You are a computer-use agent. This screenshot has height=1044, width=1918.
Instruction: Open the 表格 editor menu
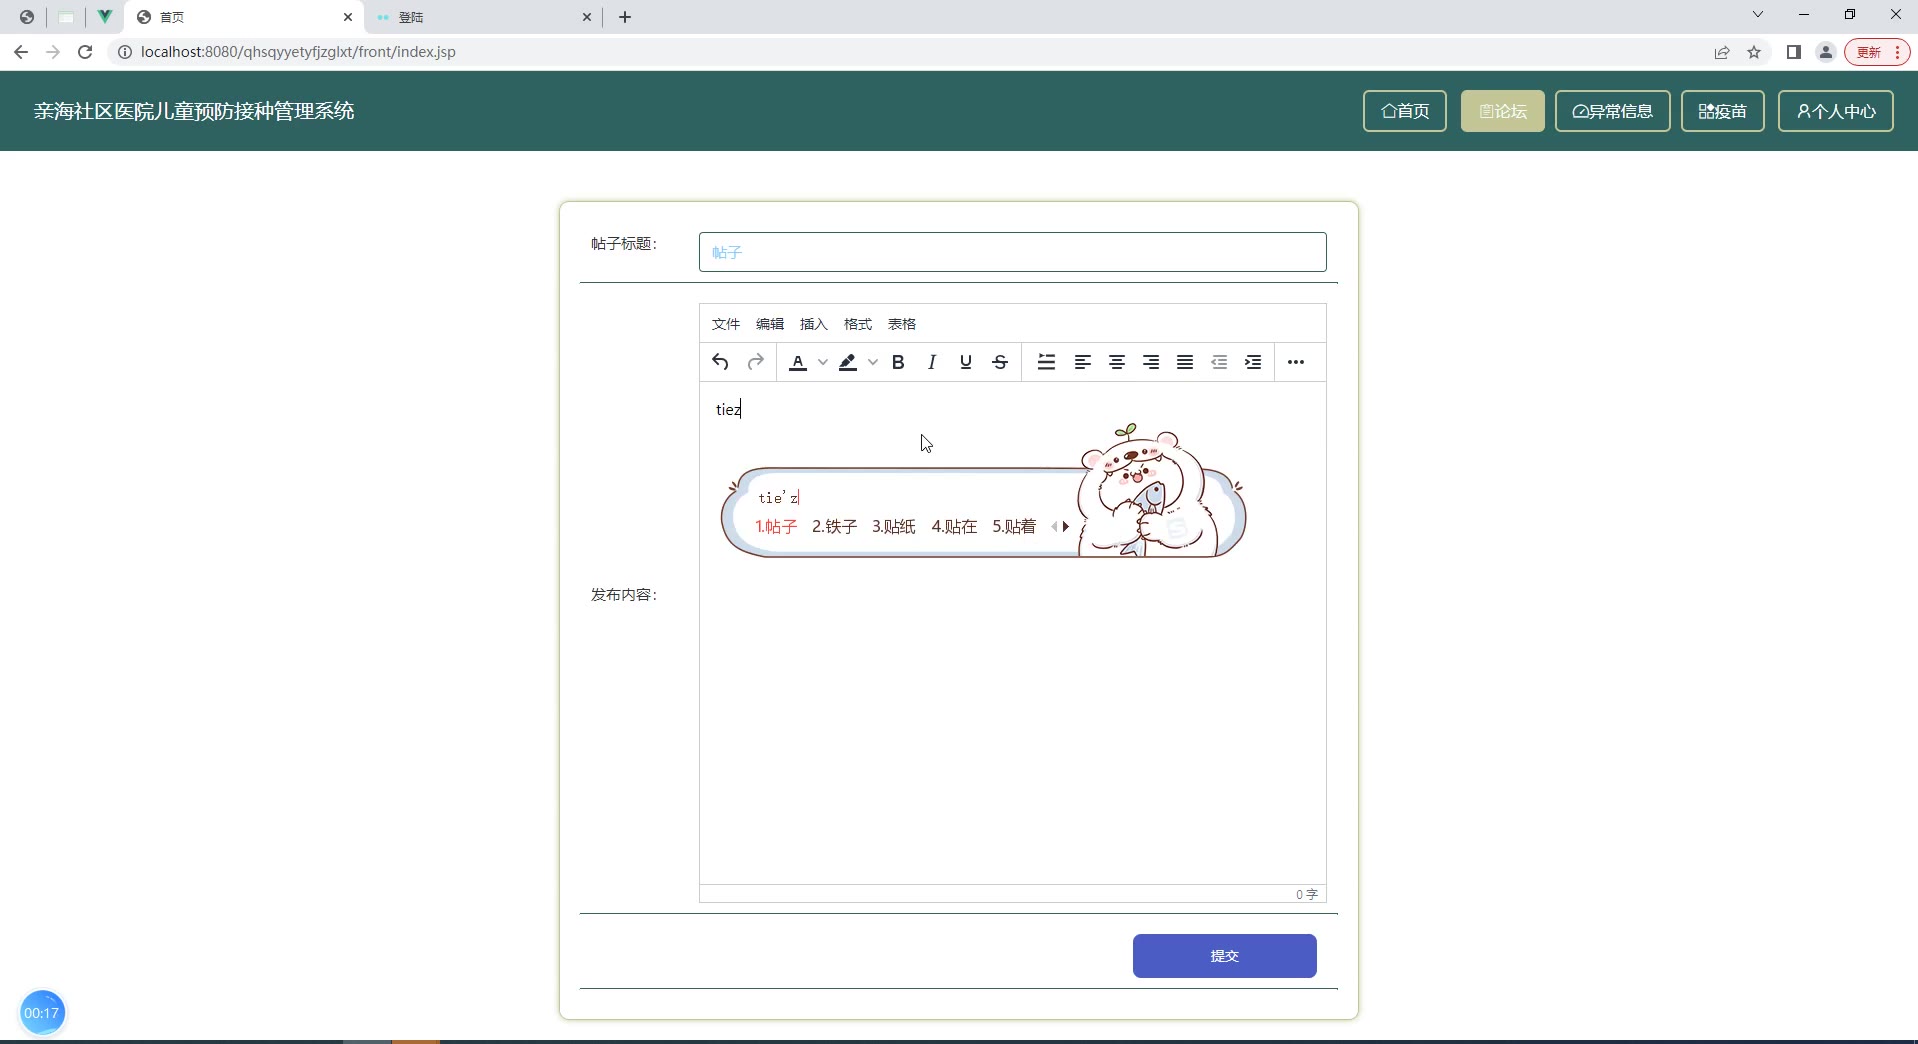(902, 324)
